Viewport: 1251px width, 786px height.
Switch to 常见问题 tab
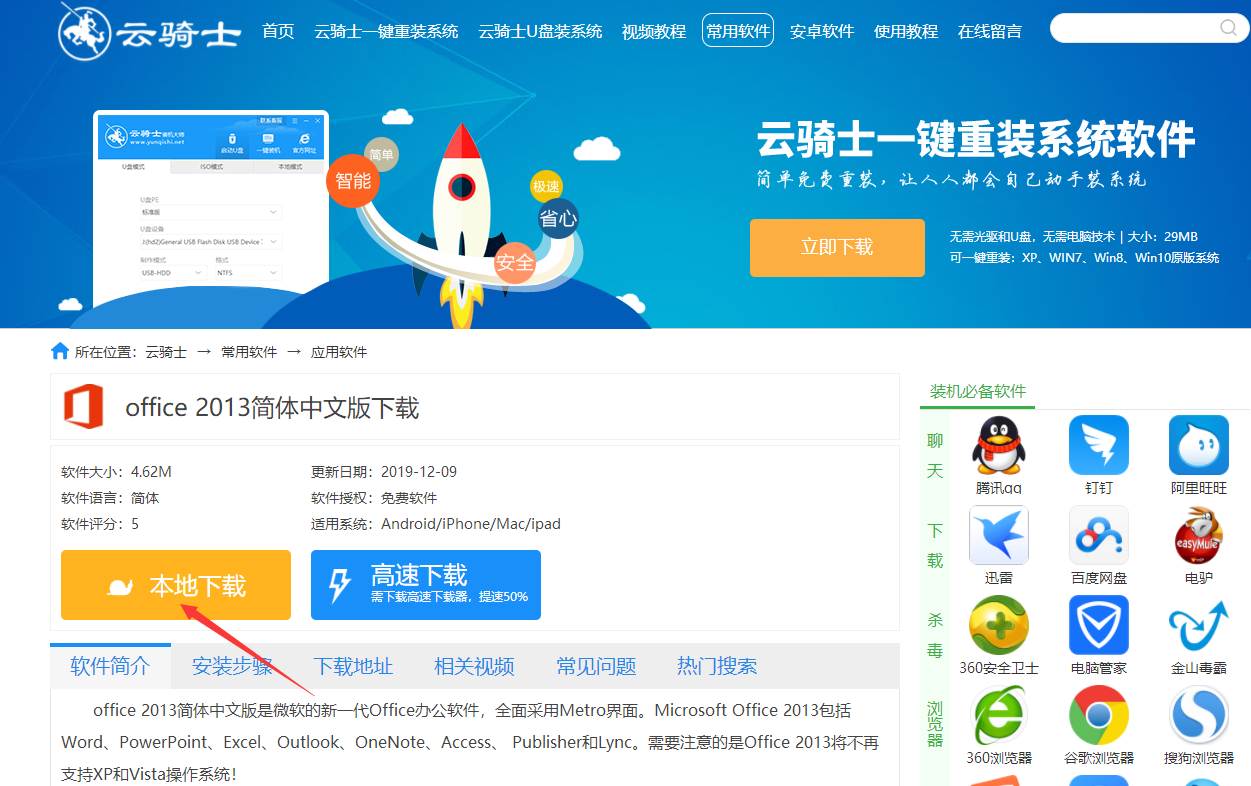click(596, 666)
